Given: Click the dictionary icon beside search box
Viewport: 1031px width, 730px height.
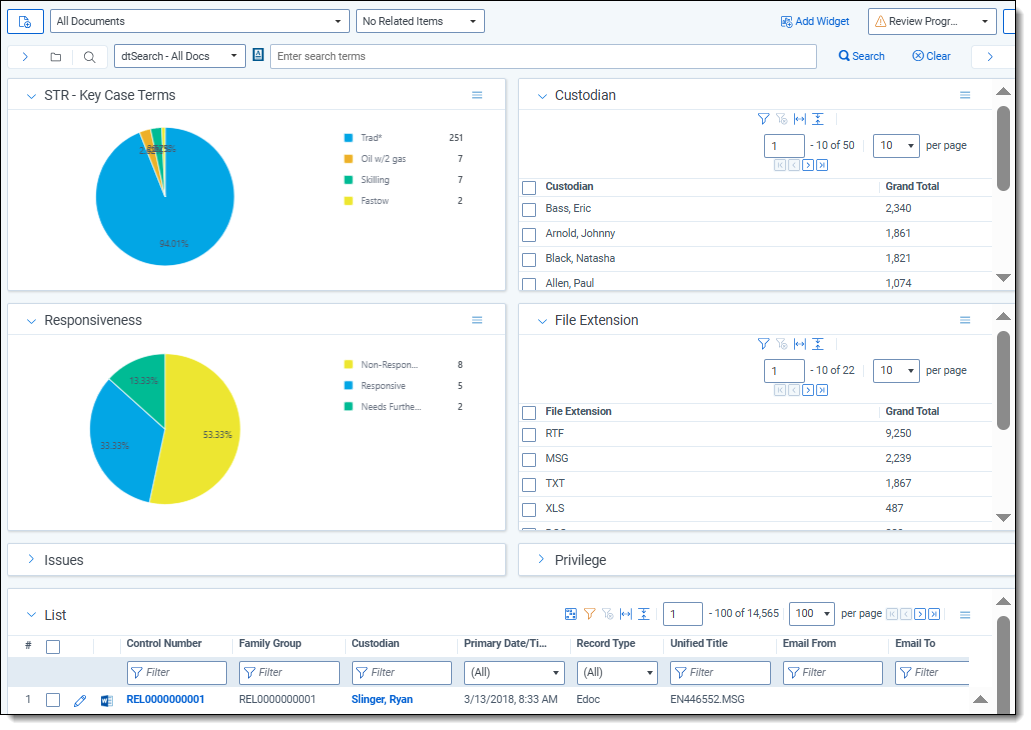Looking at the screenshot, I should [x=258, y=56].
